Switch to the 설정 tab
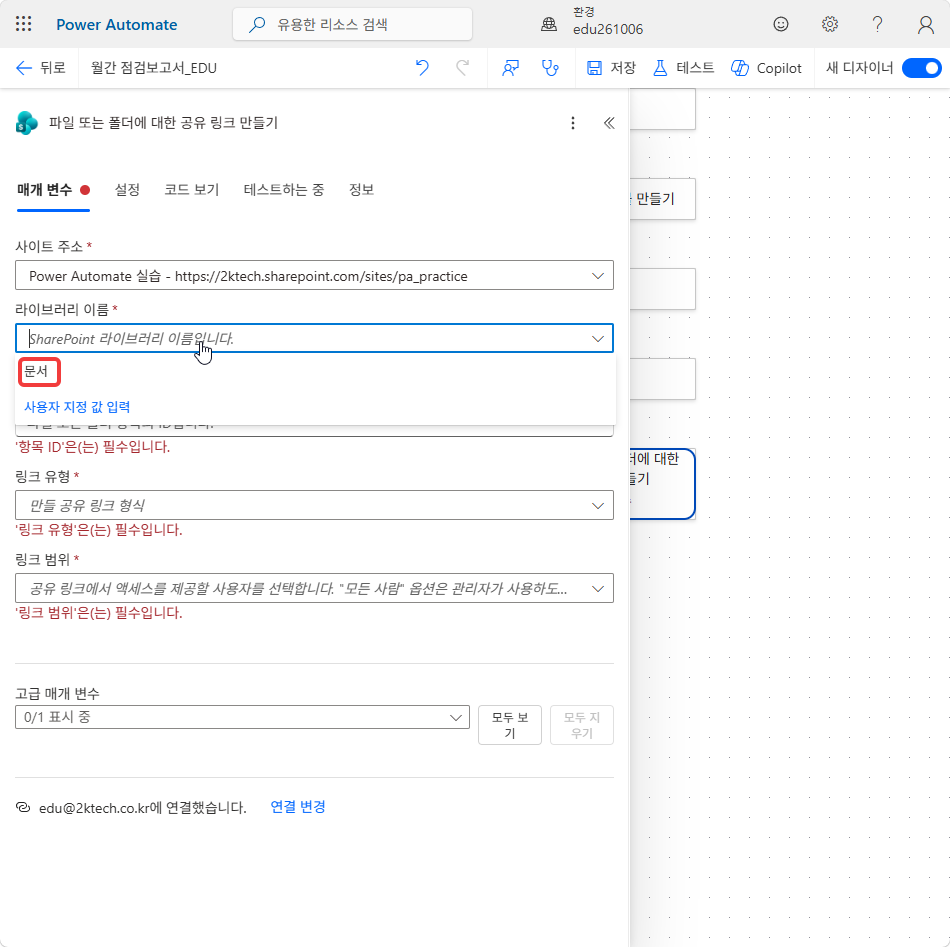950x947 pixels. [x=127, y=190]
